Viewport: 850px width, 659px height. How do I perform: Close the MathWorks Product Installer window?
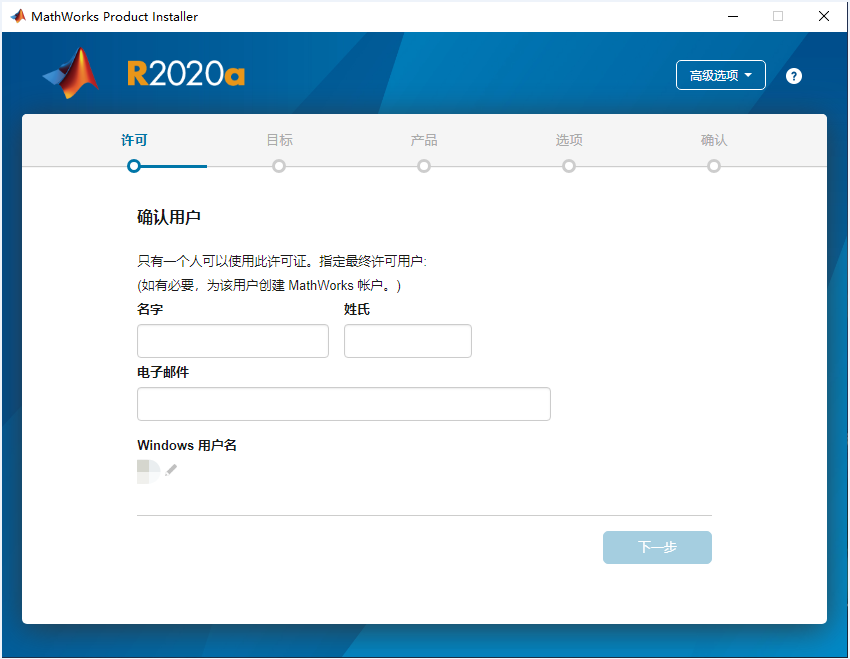click(x=824, y=16)
